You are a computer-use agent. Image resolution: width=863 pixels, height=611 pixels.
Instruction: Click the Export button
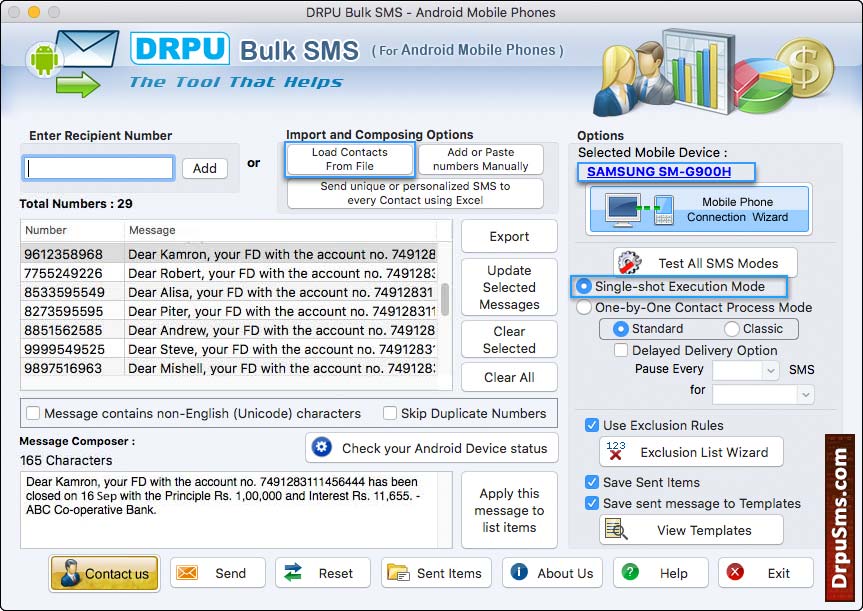pos(509,236)
